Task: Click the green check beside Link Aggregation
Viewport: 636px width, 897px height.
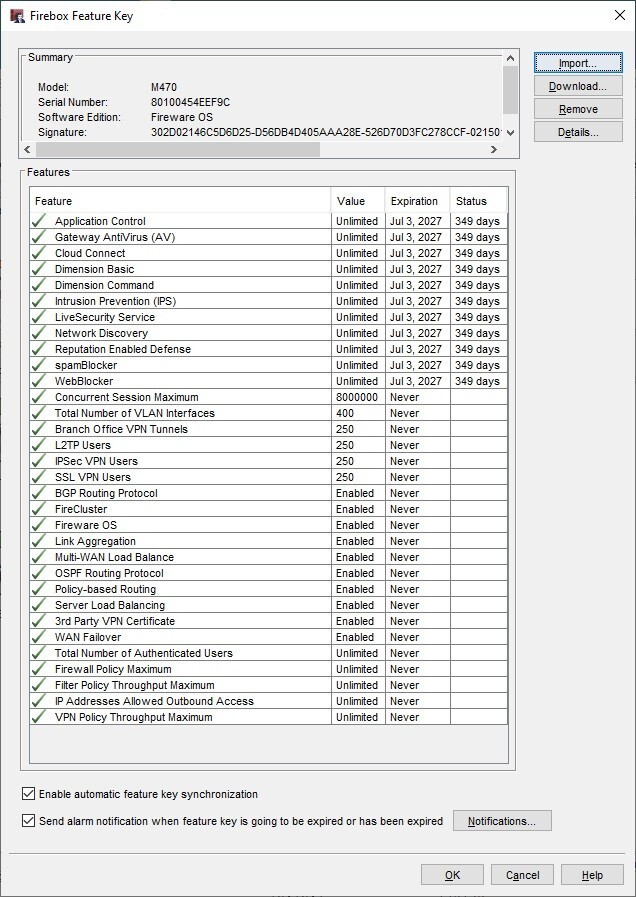Action: click(39, 541)
